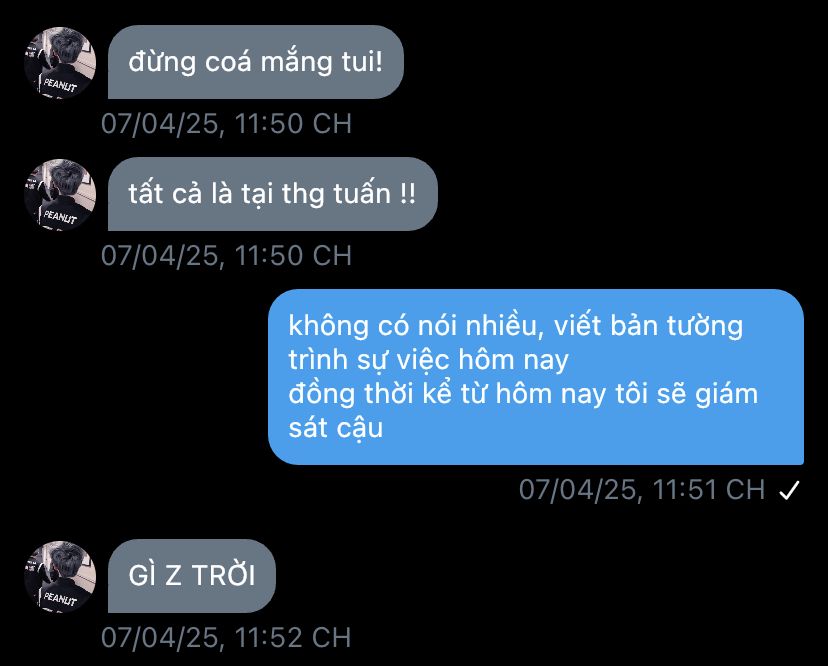
Task: Tap the "GÌ Z TRỜI" message bubble
Action: (x=192, y=576)
